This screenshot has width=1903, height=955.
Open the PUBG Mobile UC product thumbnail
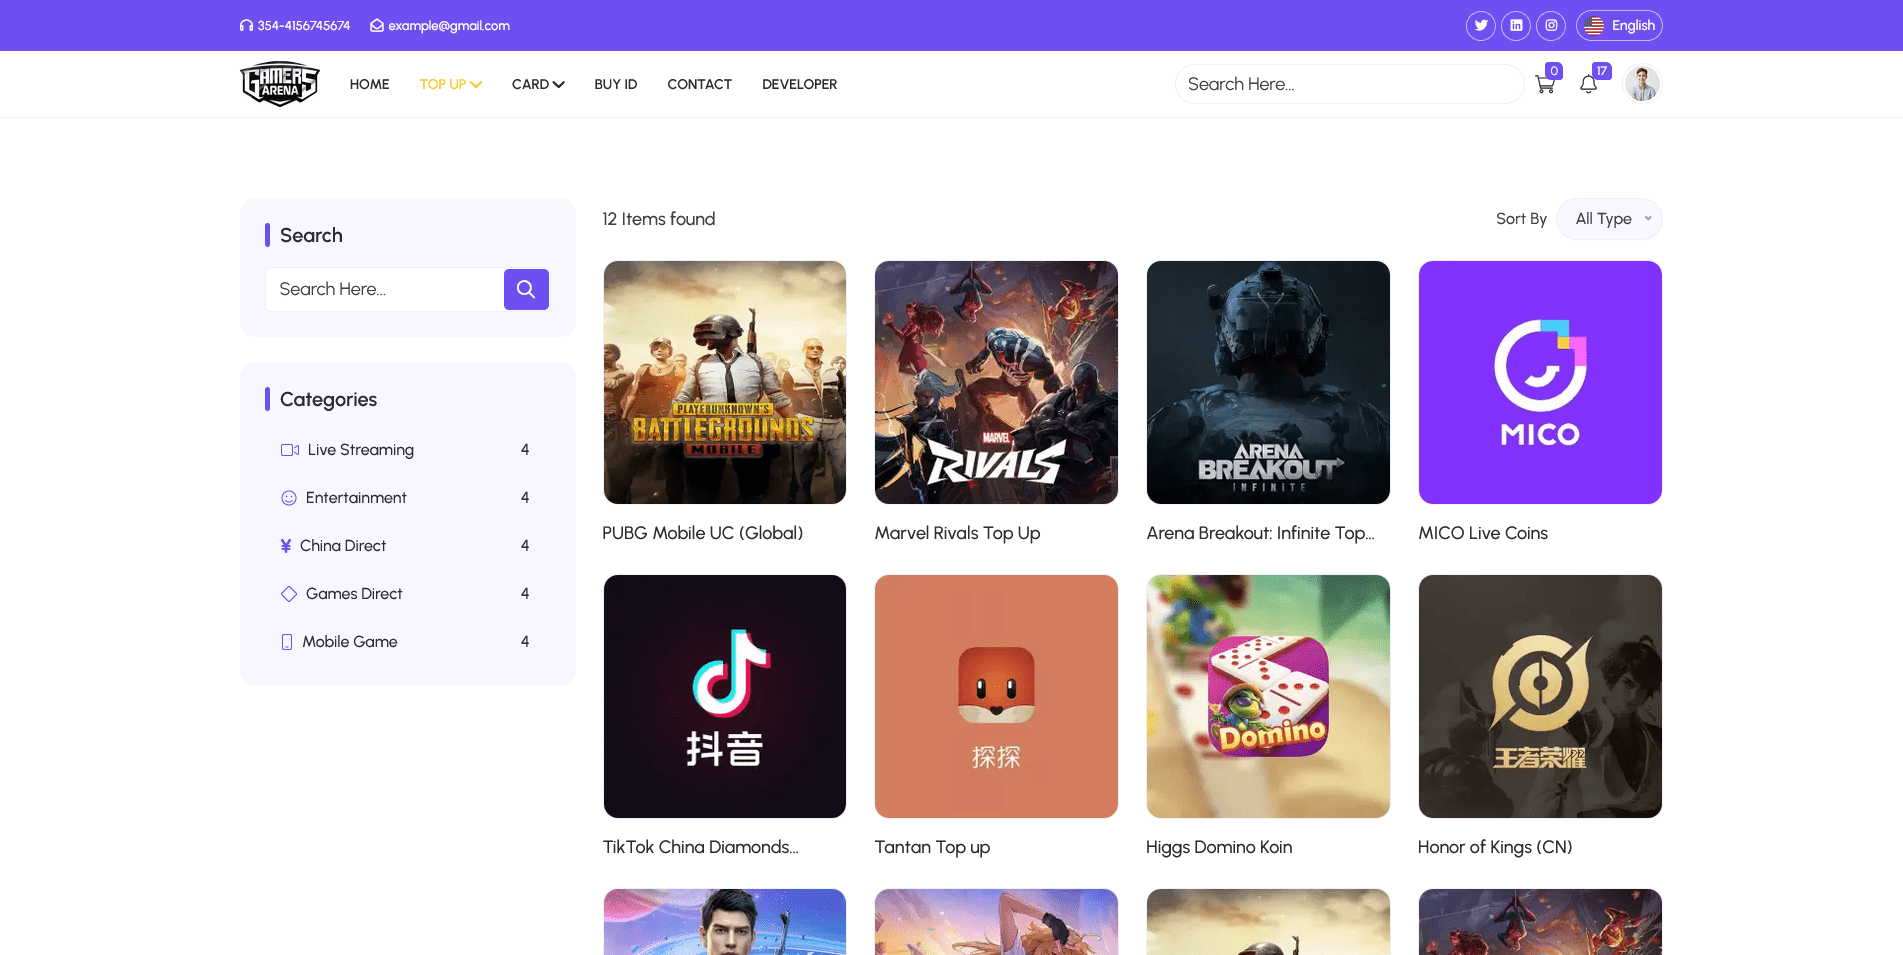pyautogui.click(x=724, y=382)
